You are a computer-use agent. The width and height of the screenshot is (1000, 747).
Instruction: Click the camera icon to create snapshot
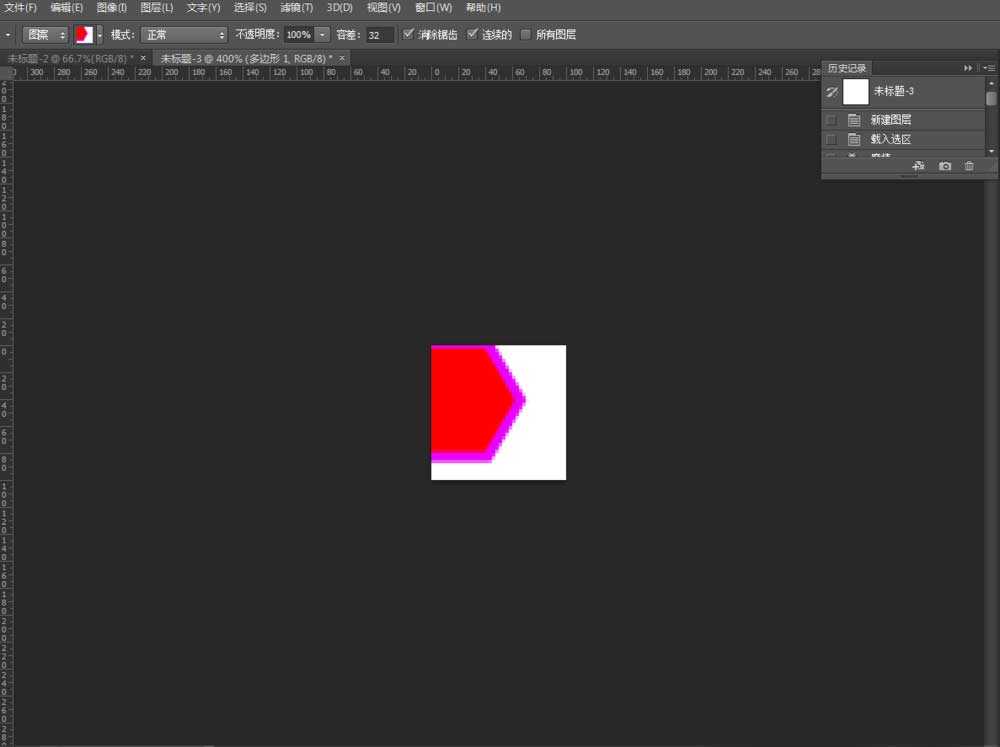(945, 166)
